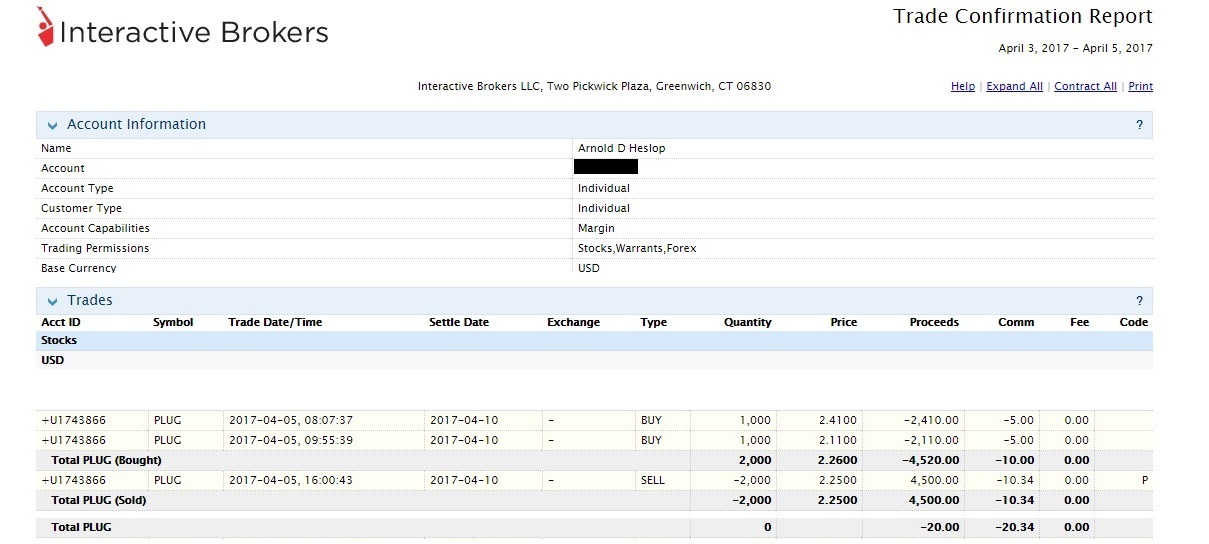Click the Expand All link
Image resolution: width=1209 pixels, height=544 pixels.
pos(1014,87)
